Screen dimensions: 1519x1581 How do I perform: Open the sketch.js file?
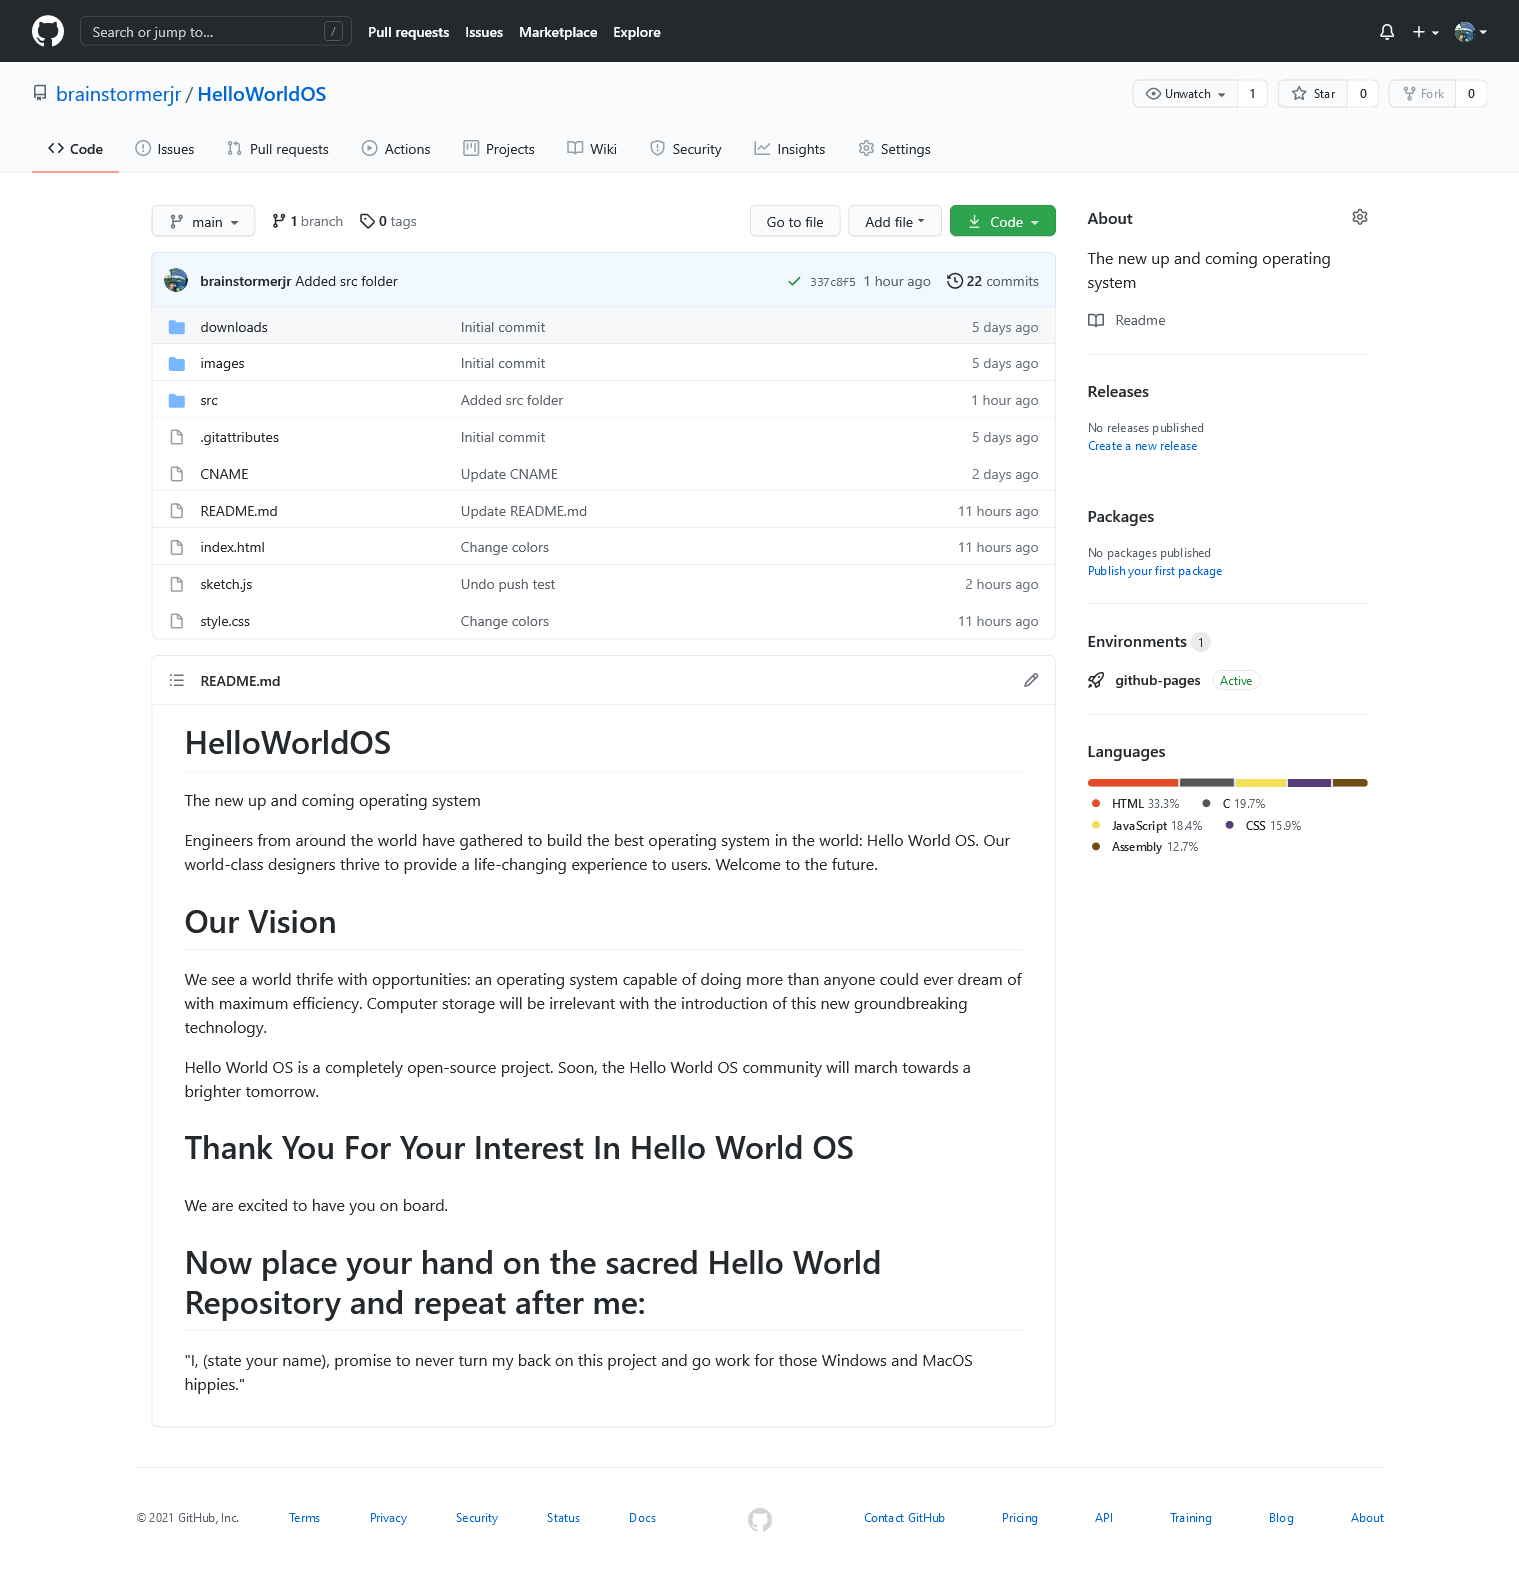(x=226, y=584)
